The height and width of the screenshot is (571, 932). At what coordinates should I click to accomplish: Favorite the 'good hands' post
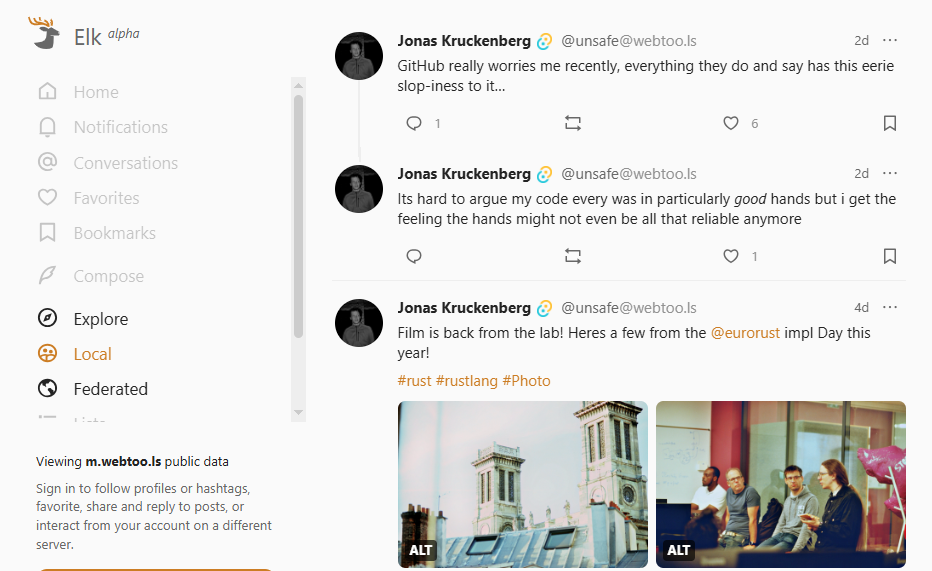point(731,256)
